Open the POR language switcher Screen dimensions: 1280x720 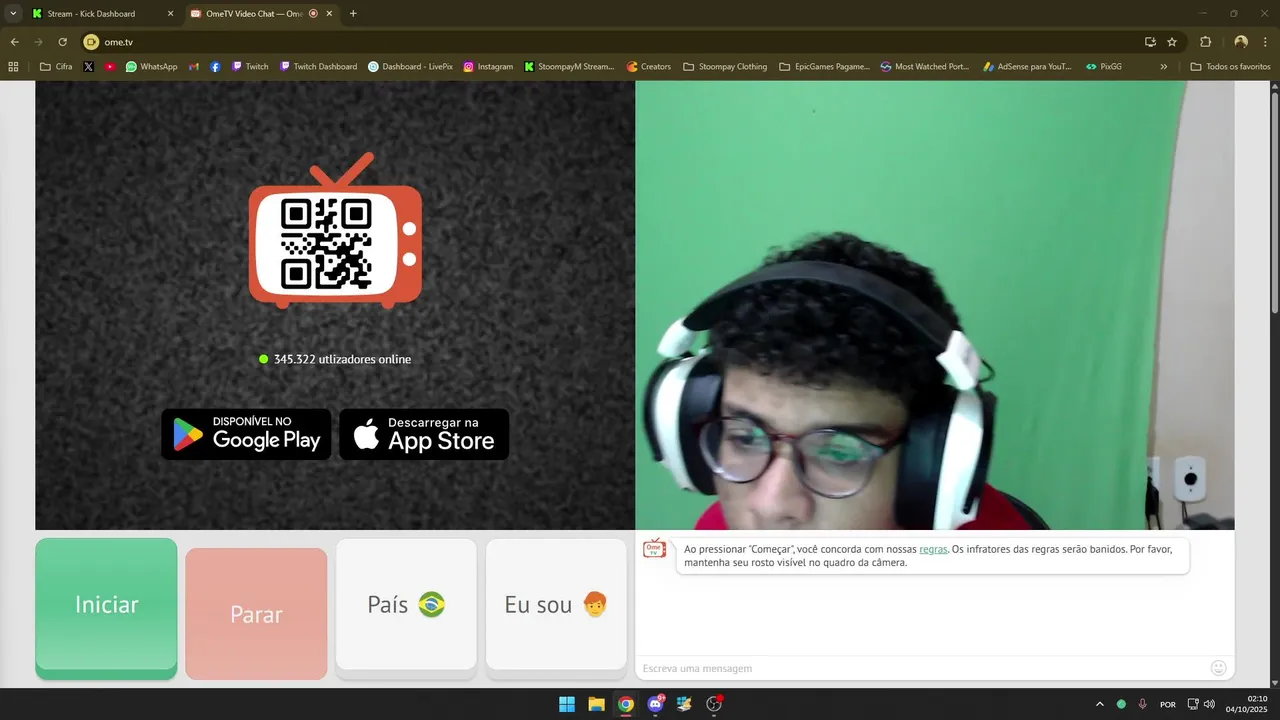click(x=1168, y=704)
